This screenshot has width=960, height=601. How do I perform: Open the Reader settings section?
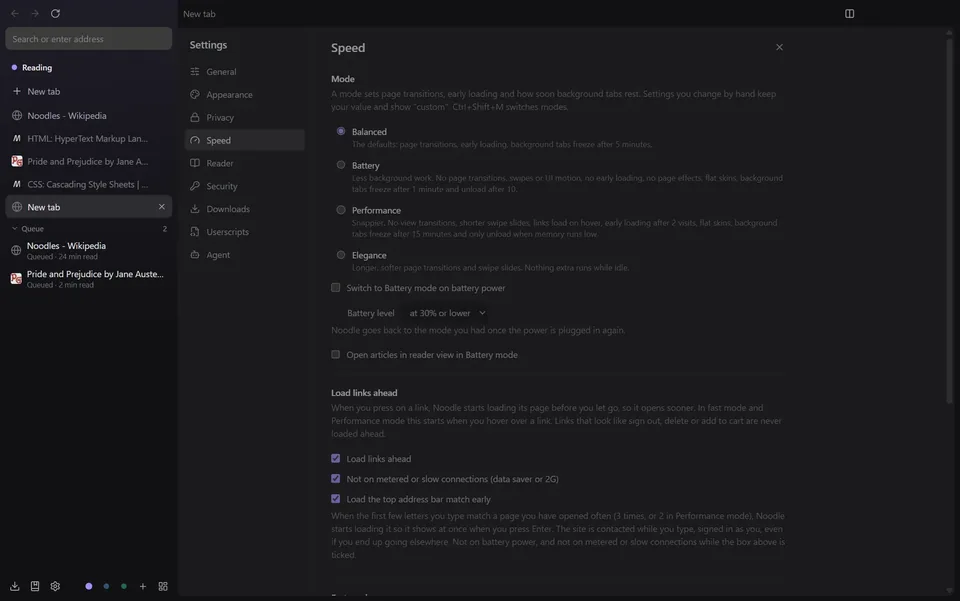[x=244, y=163]
